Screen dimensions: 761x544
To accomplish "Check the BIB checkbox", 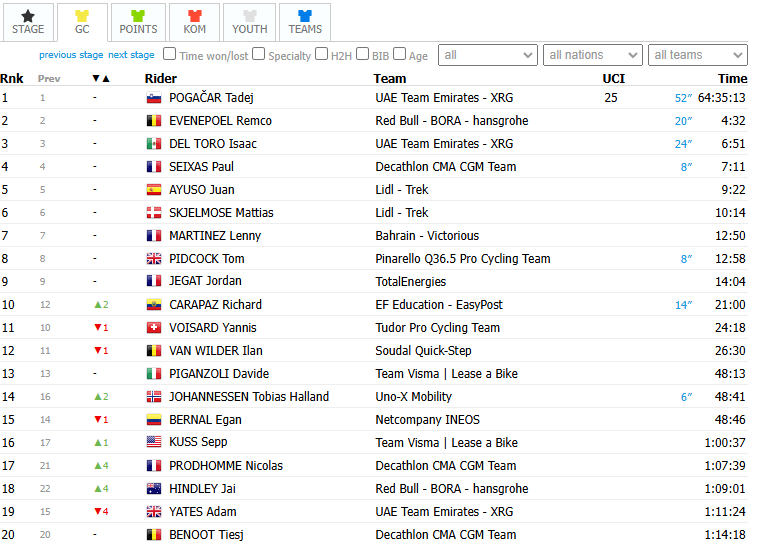I will (363, 53).
